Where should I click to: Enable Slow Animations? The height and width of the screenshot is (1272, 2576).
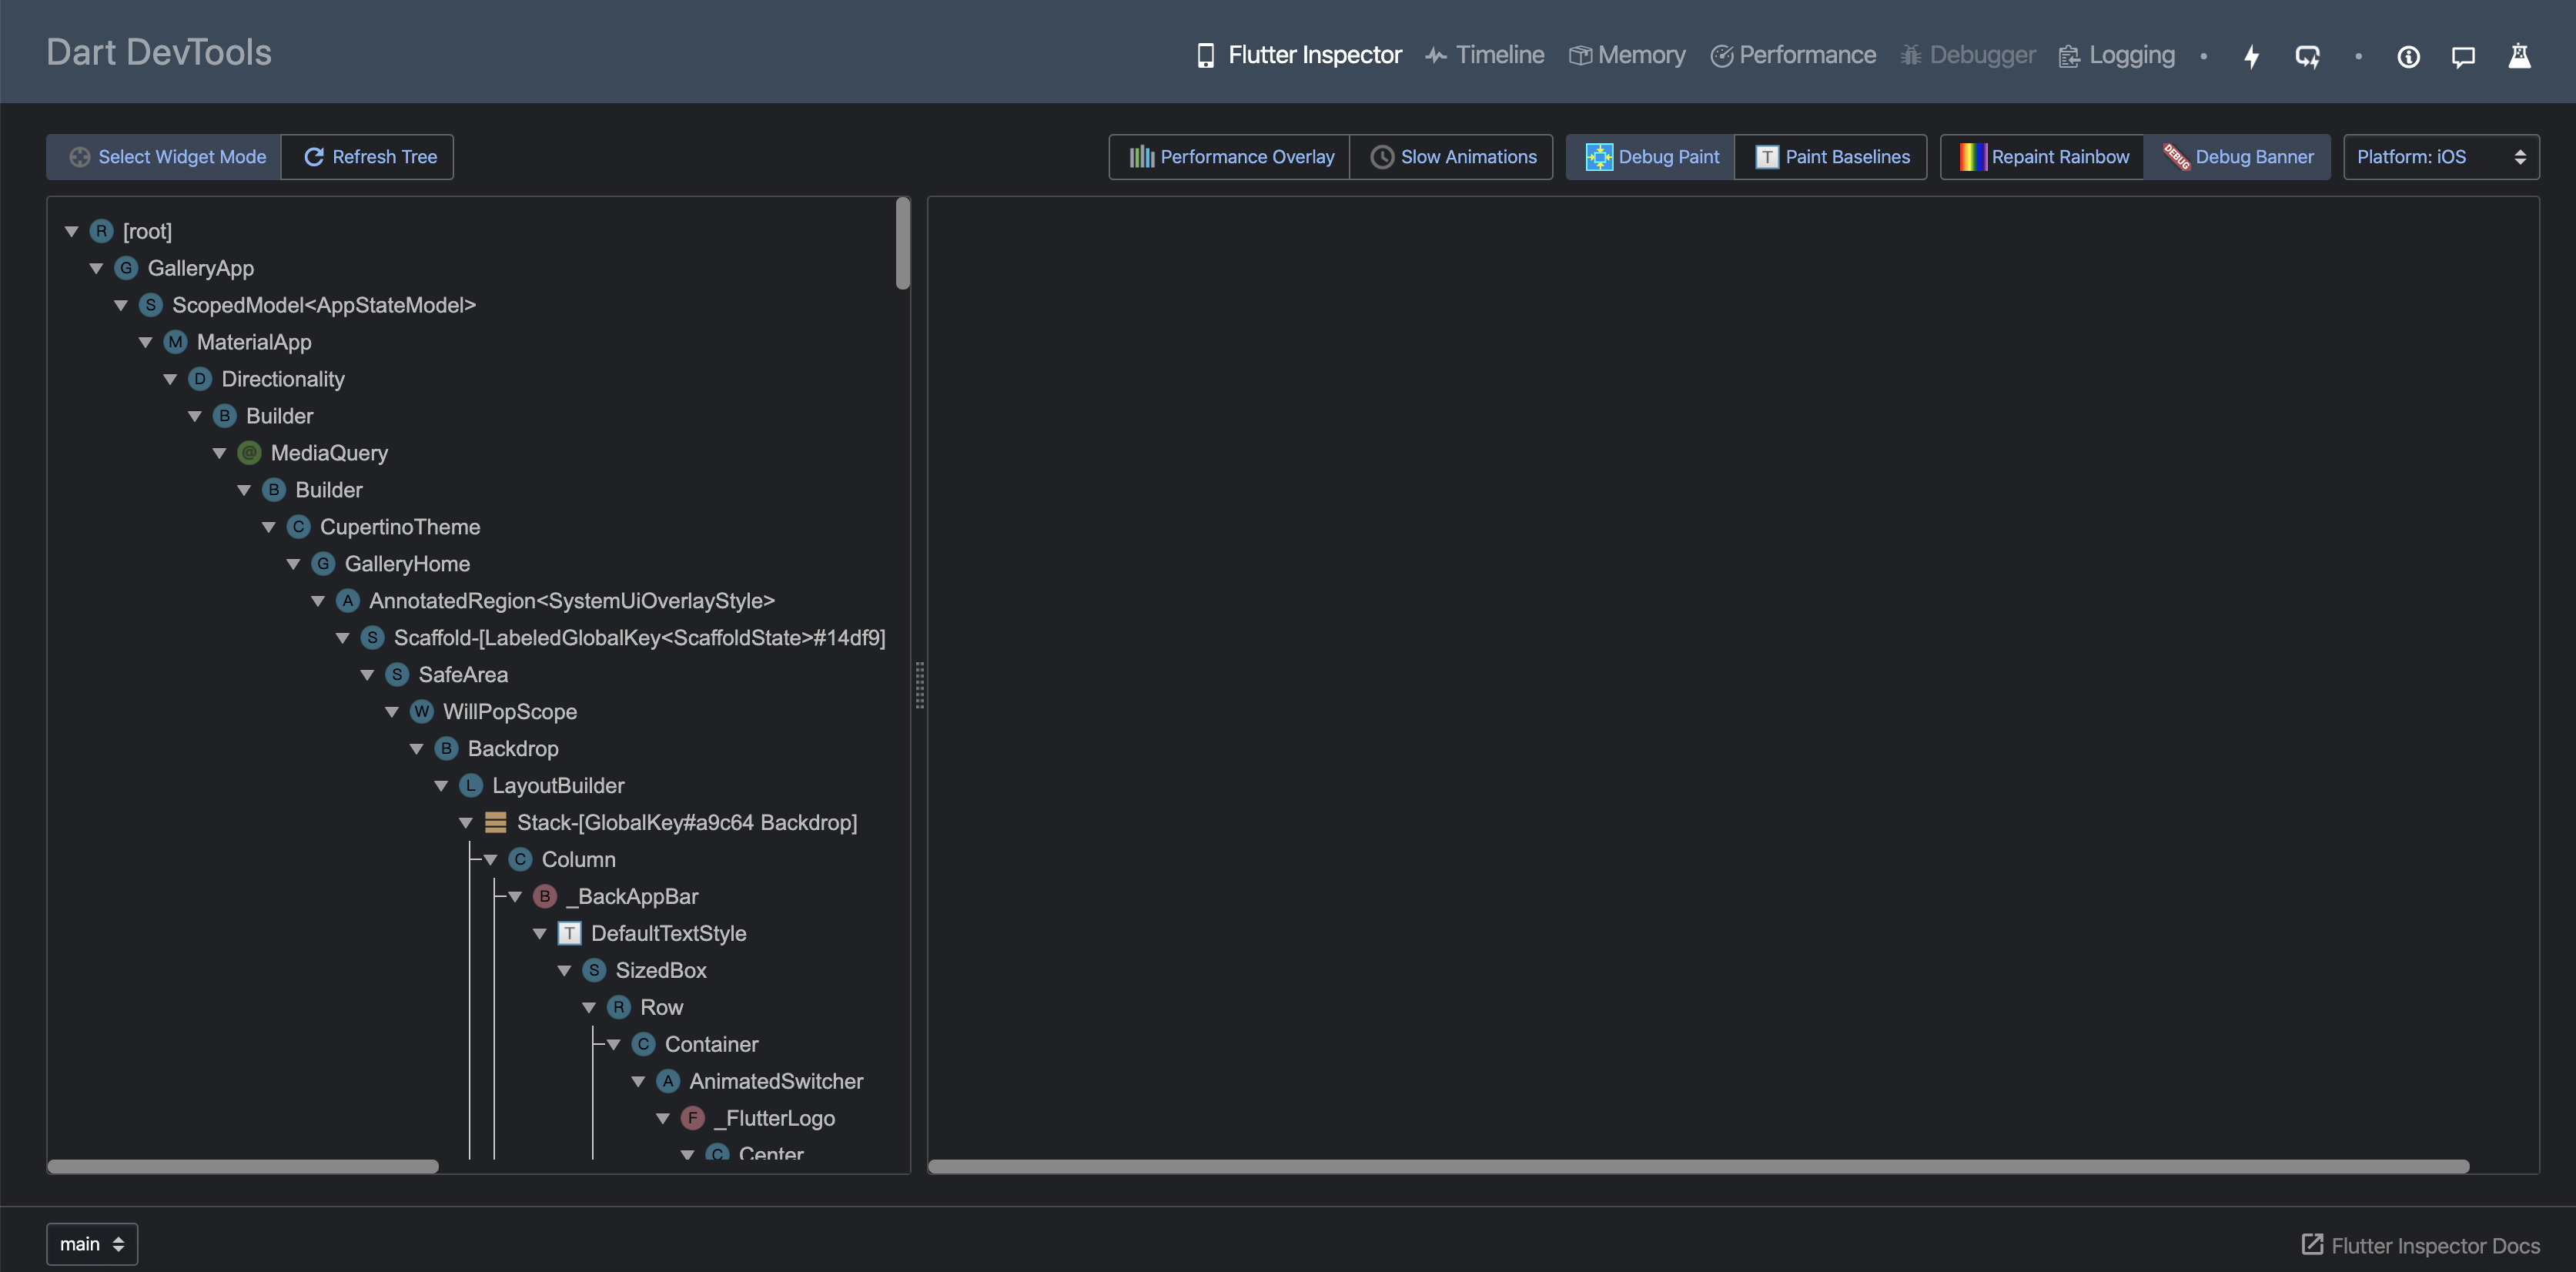1452,157
